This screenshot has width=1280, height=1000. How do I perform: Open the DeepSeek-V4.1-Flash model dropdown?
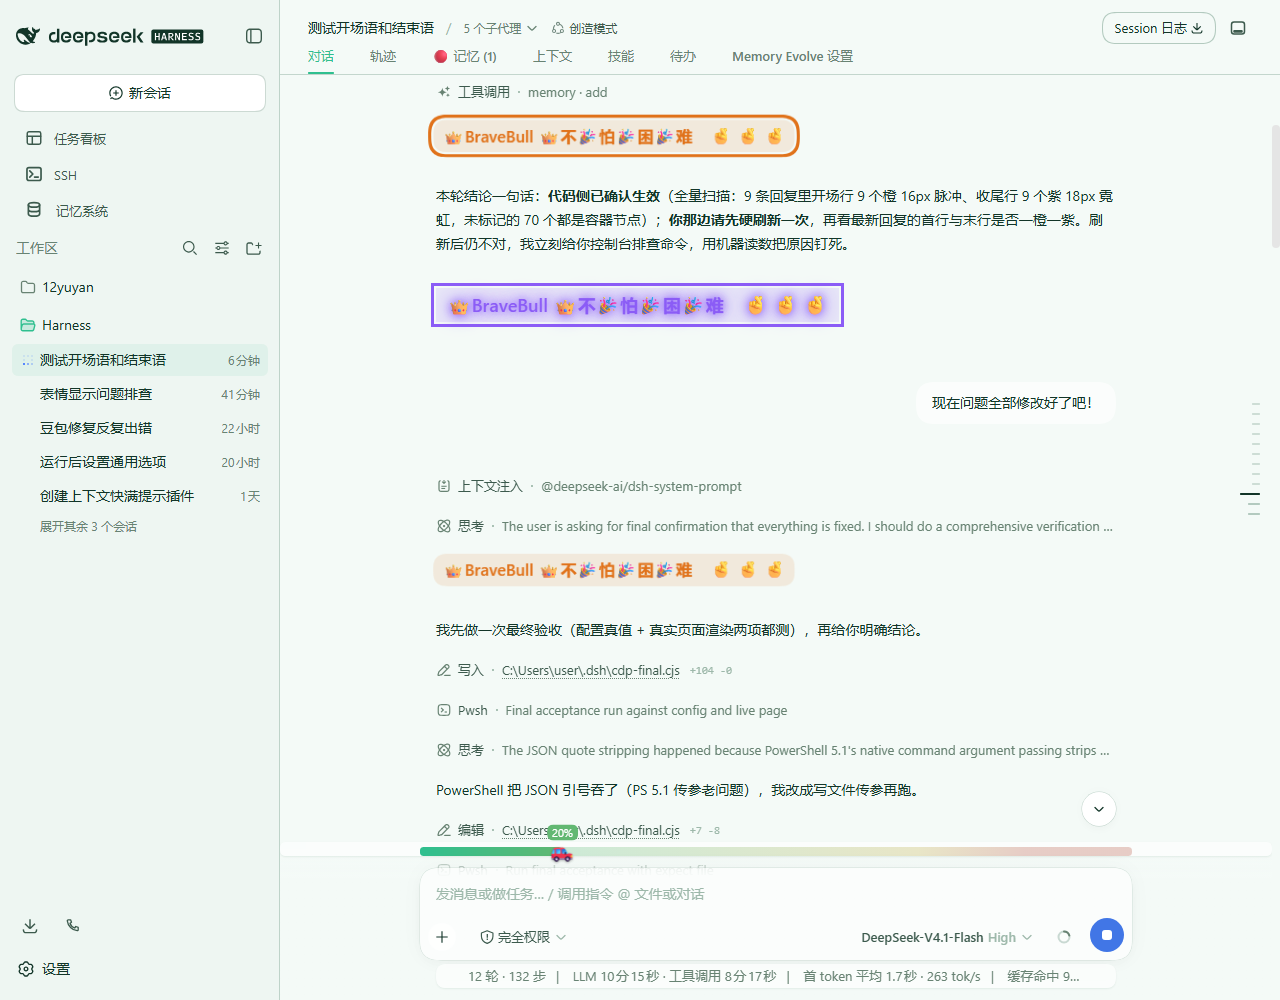[x=946, y=937]
